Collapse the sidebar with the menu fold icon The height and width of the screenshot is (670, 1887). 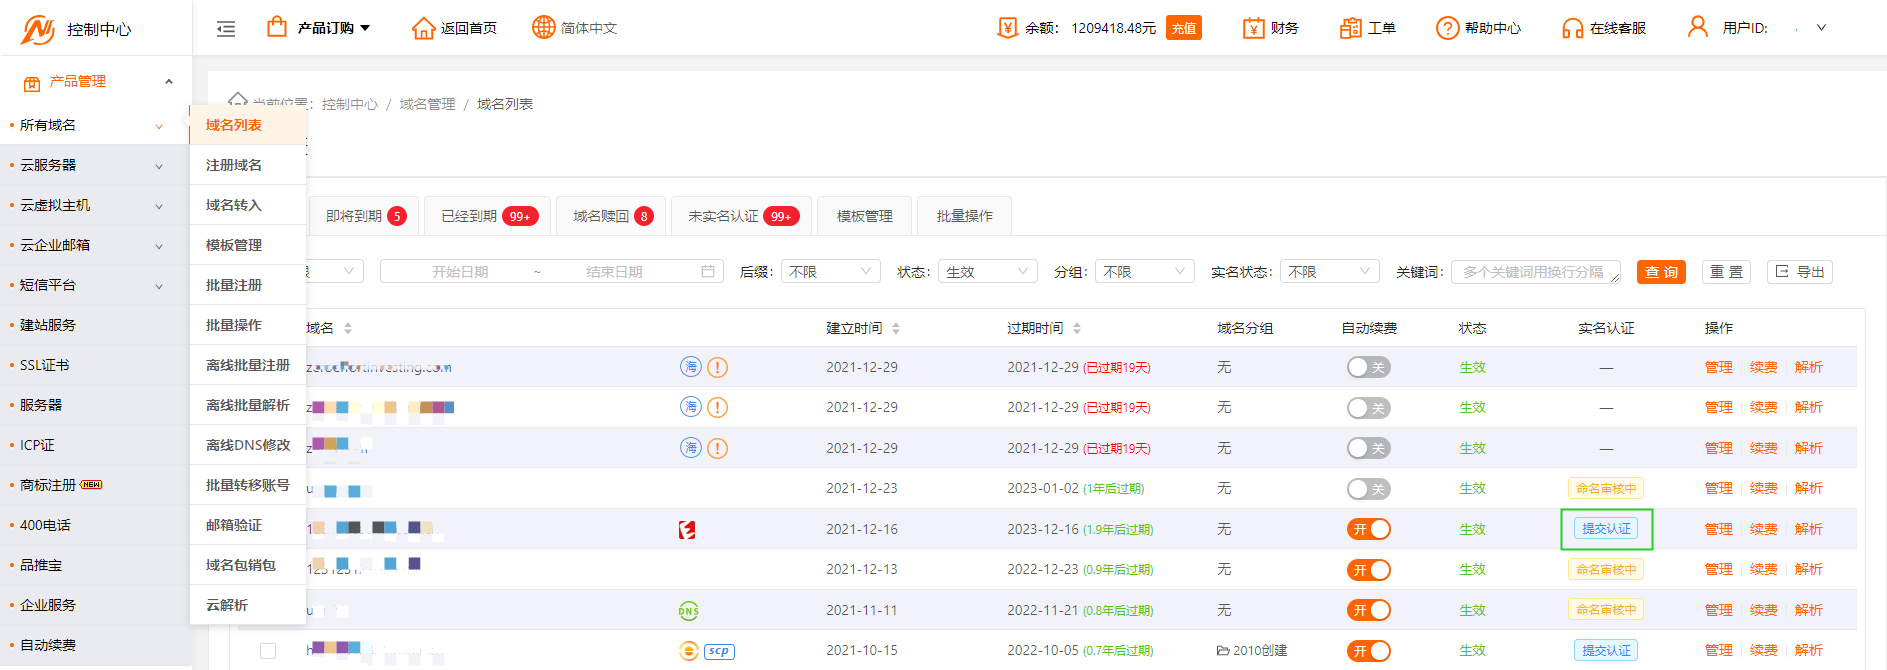[x=226, y=29]
